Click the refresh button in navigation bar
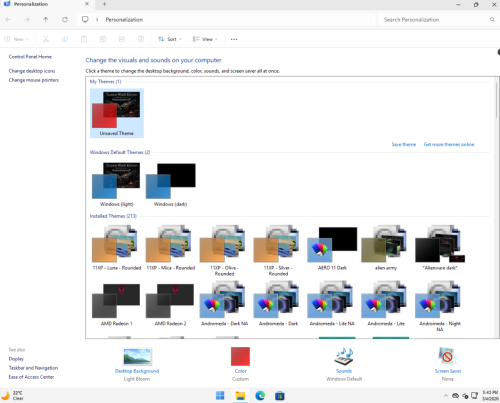 point(65,20)
